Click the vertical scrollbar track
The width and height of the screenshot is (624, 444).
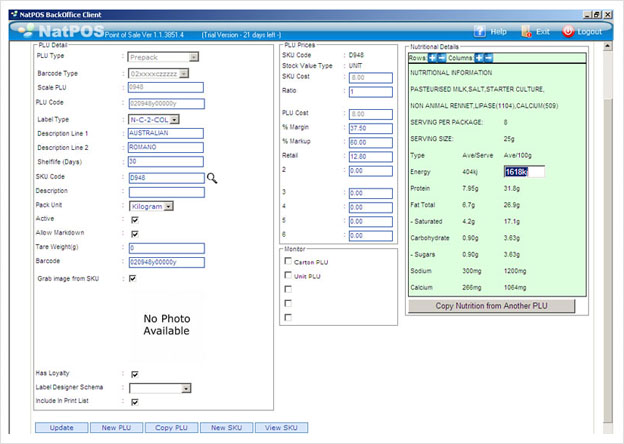[608, 259]
